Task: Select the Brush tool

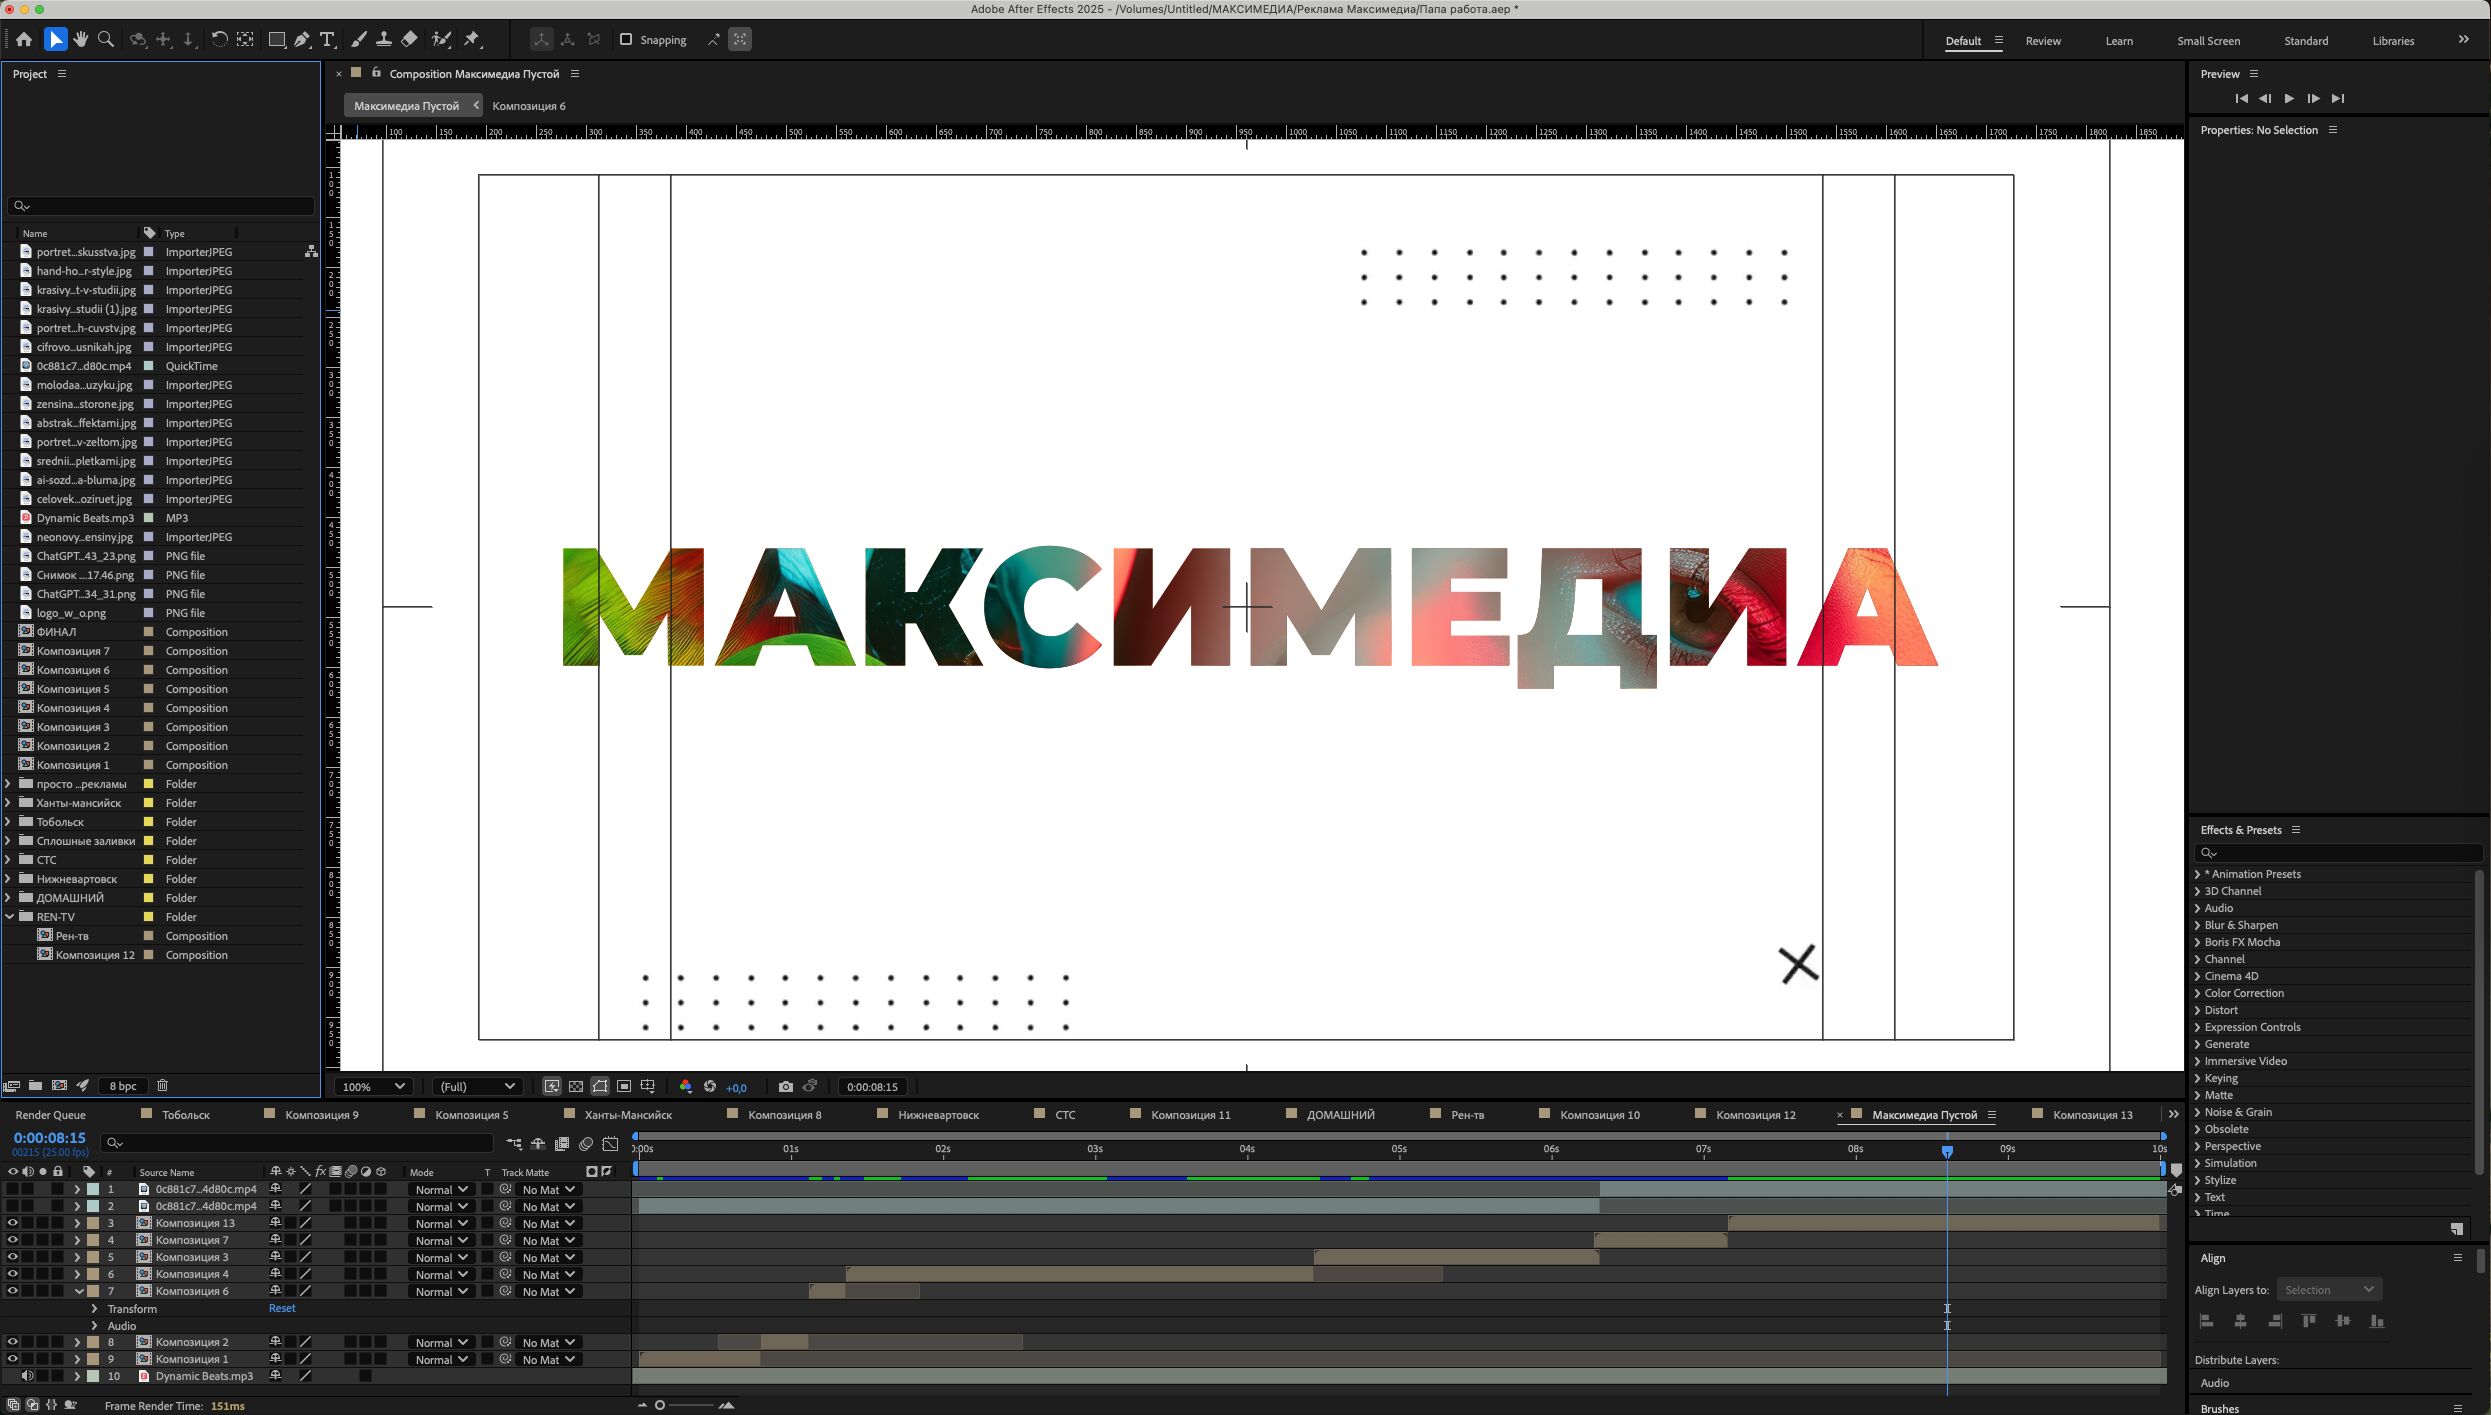Action: pos(358,40)
